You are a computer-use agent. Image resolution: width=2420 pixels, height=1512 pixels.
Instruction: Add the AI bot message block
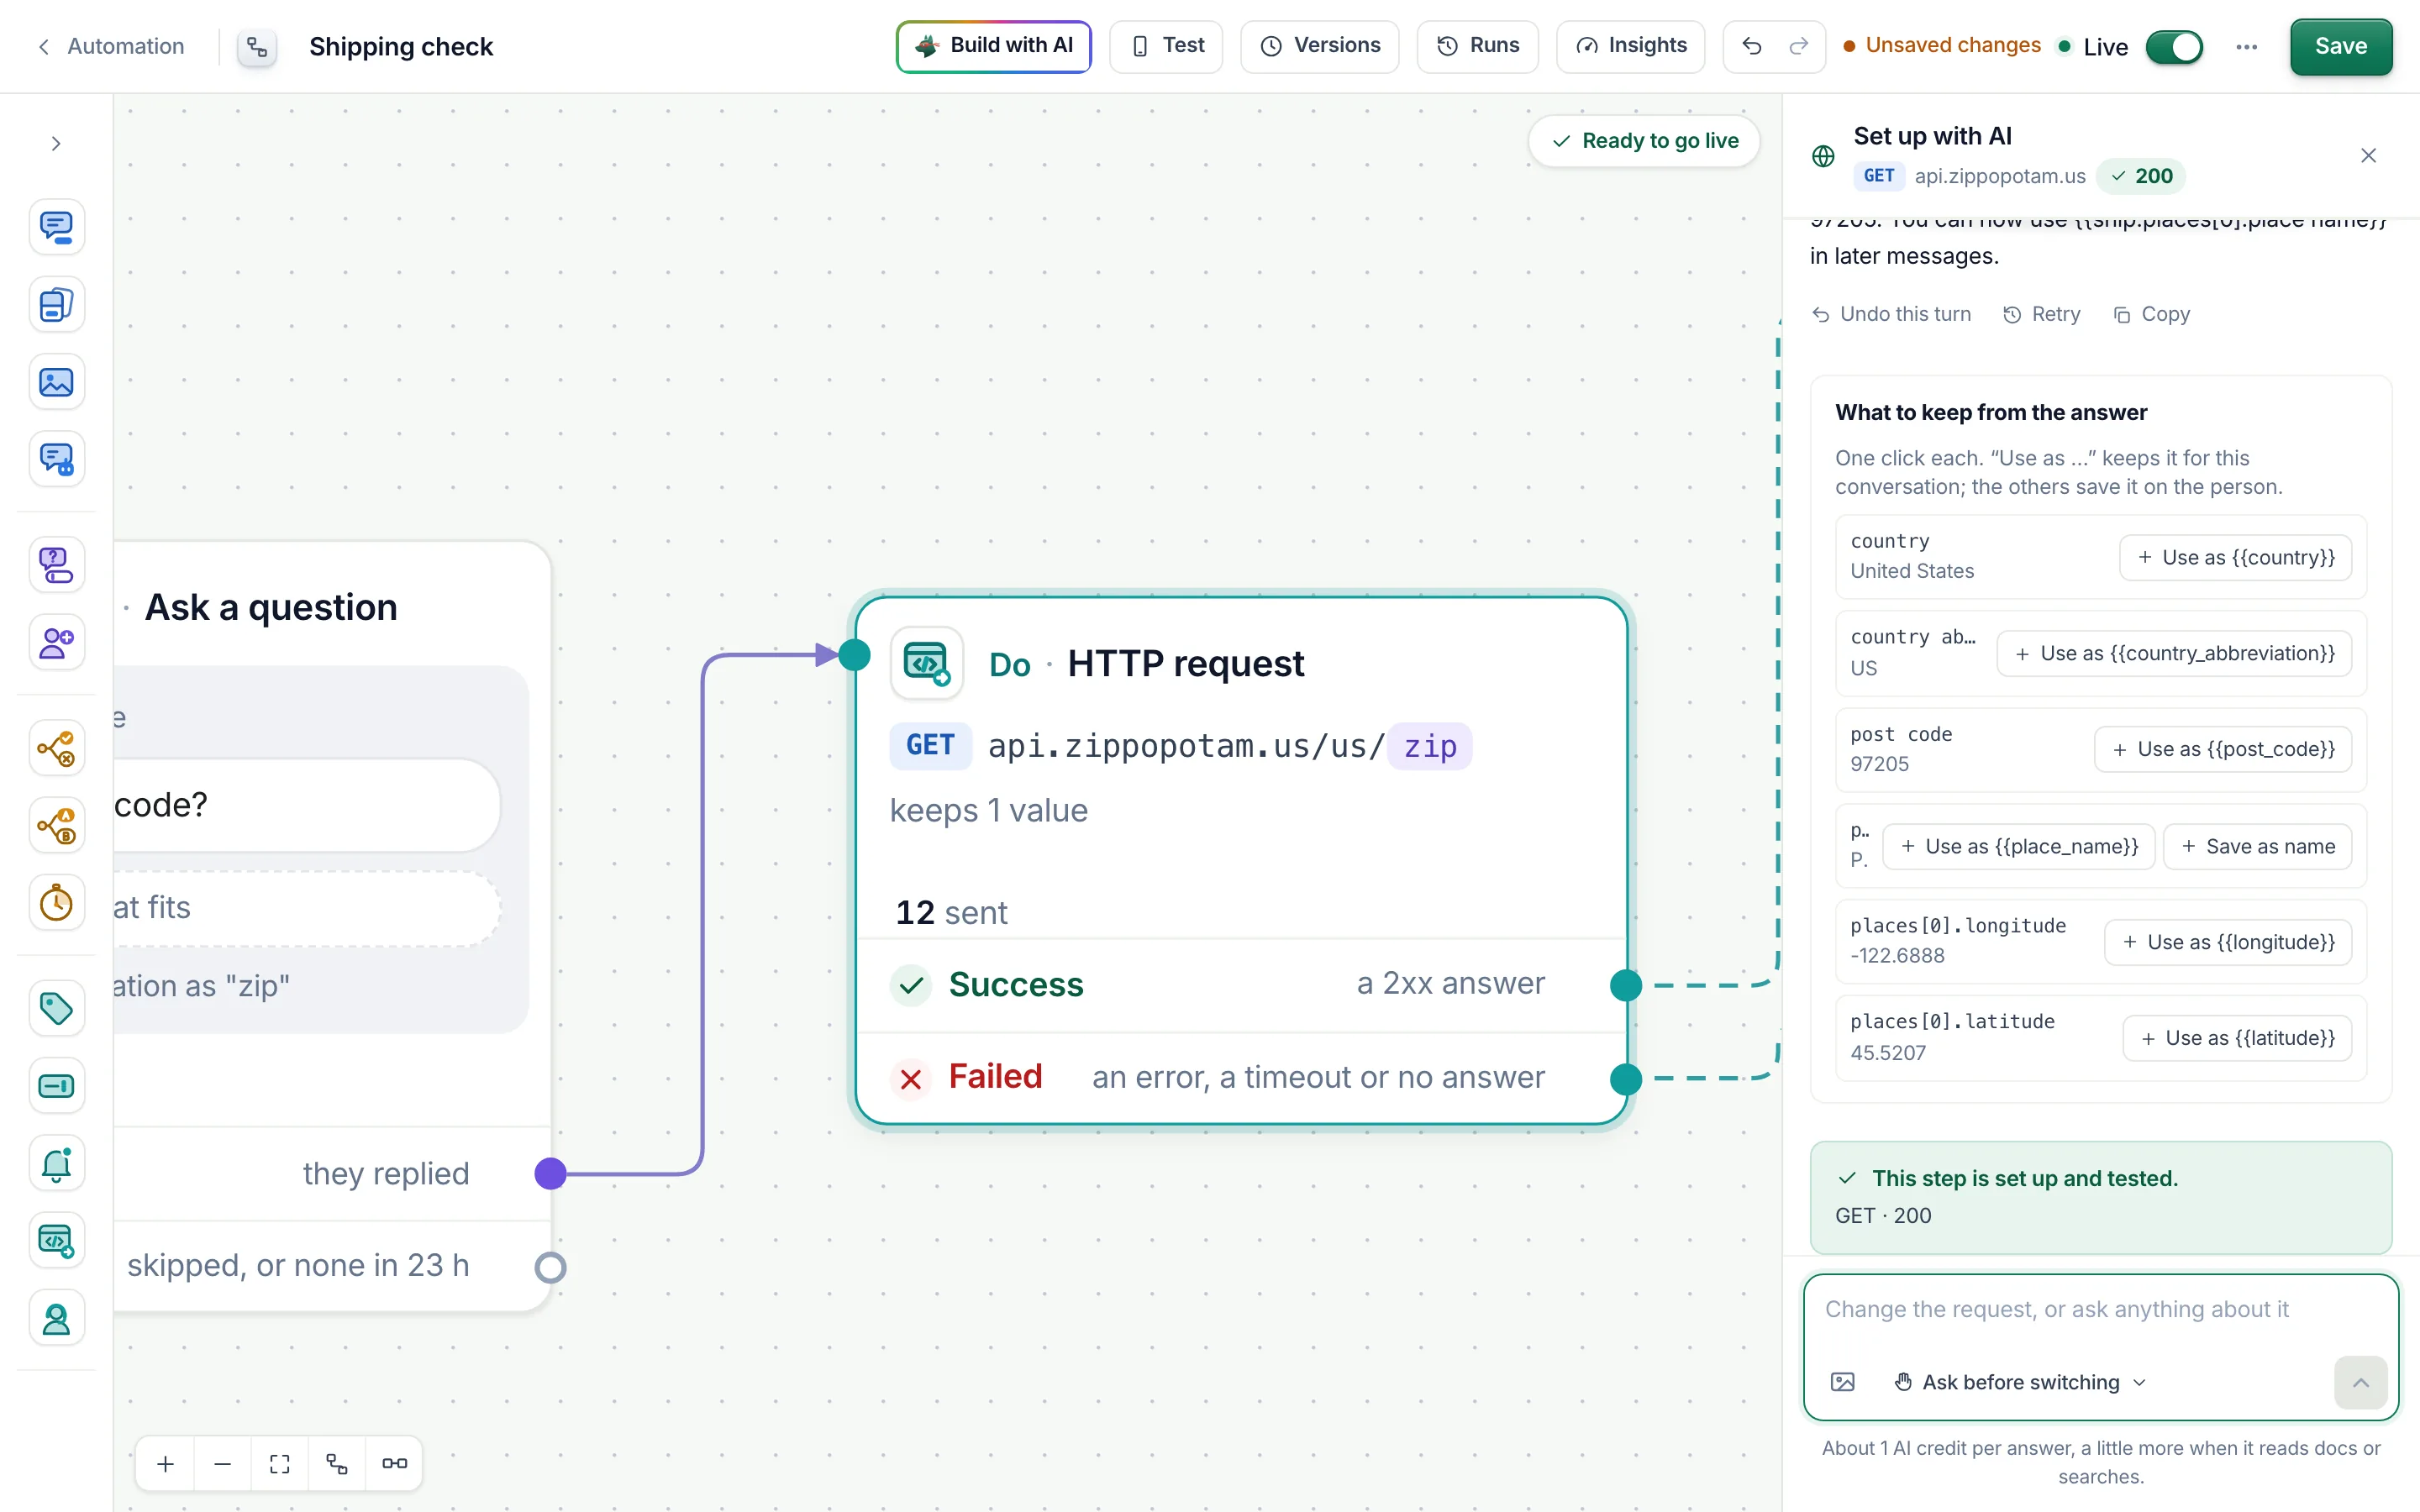click(56, 459)
